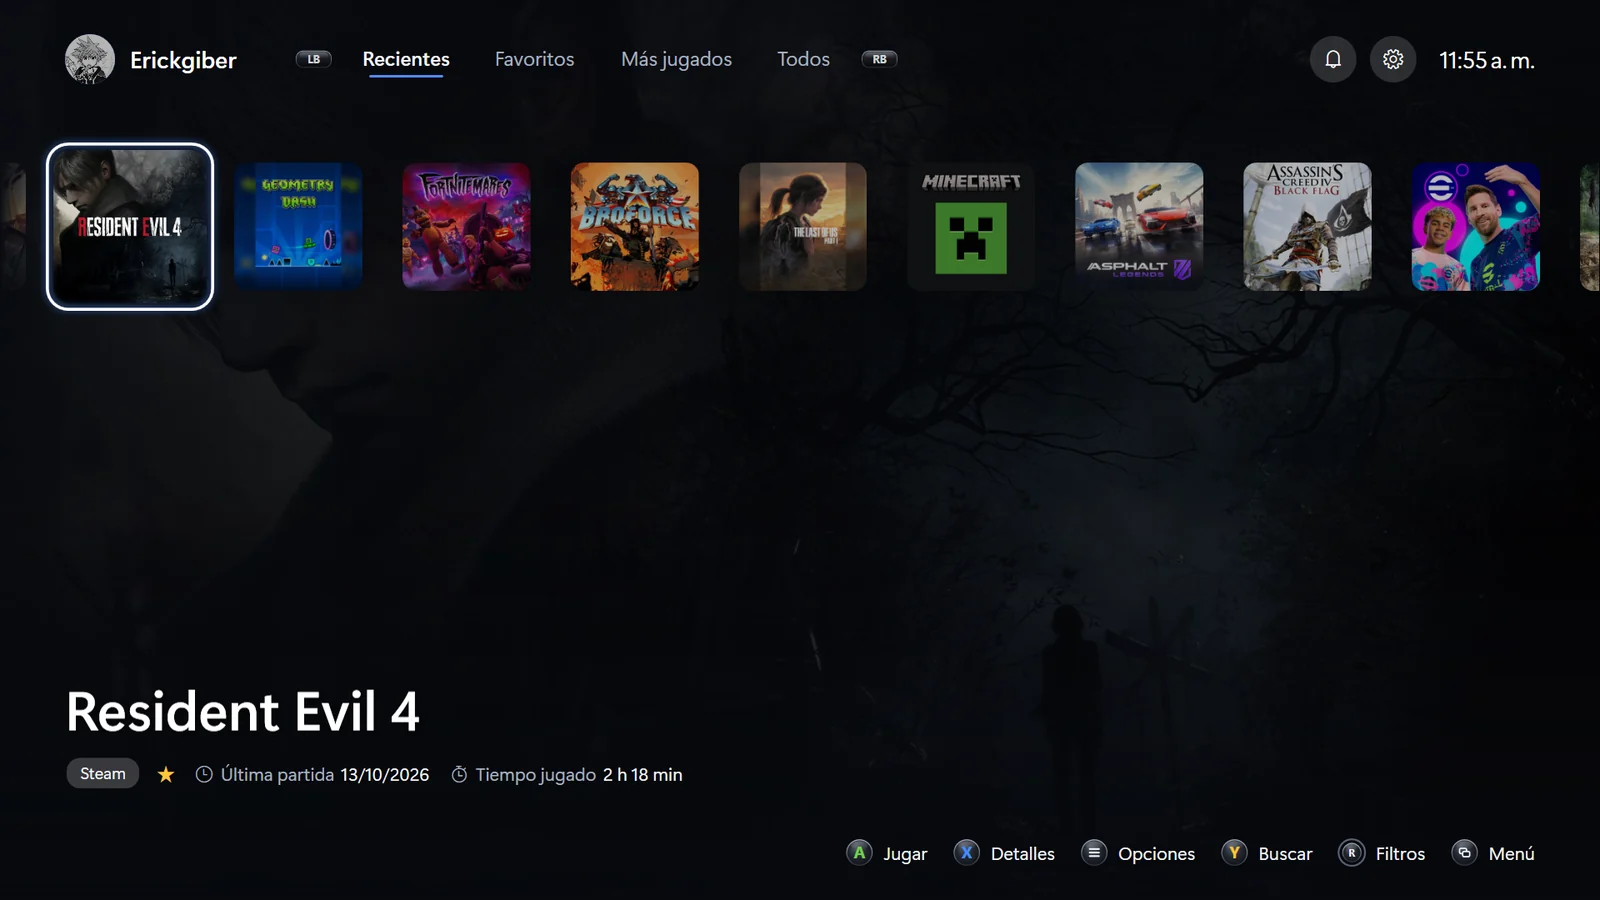The image size is (1600, 900).
Task: Click the LB shoulder button icon
Action: pyautogui.click(x=313, y=59)
